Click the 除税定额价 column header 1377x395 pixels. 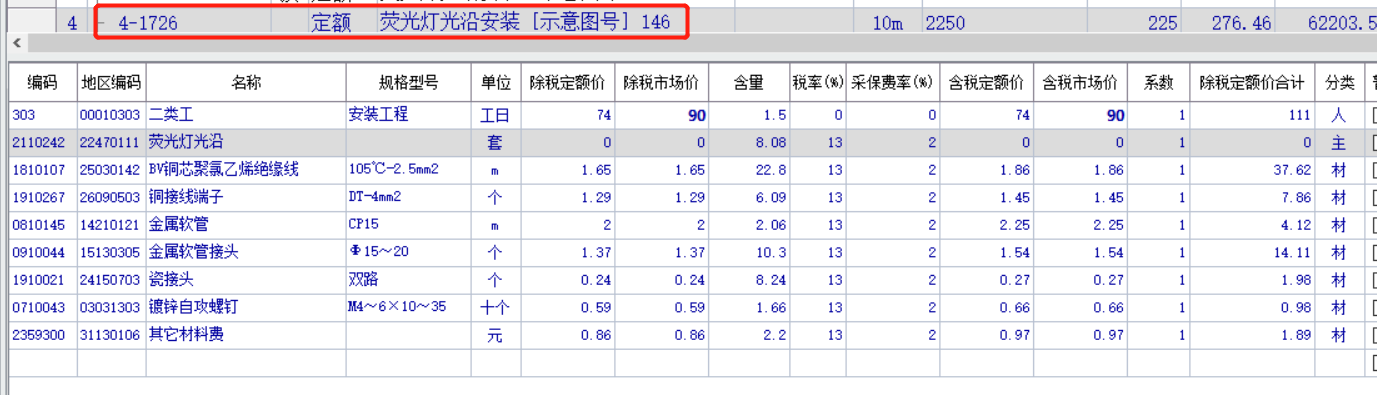pos(567,82)
